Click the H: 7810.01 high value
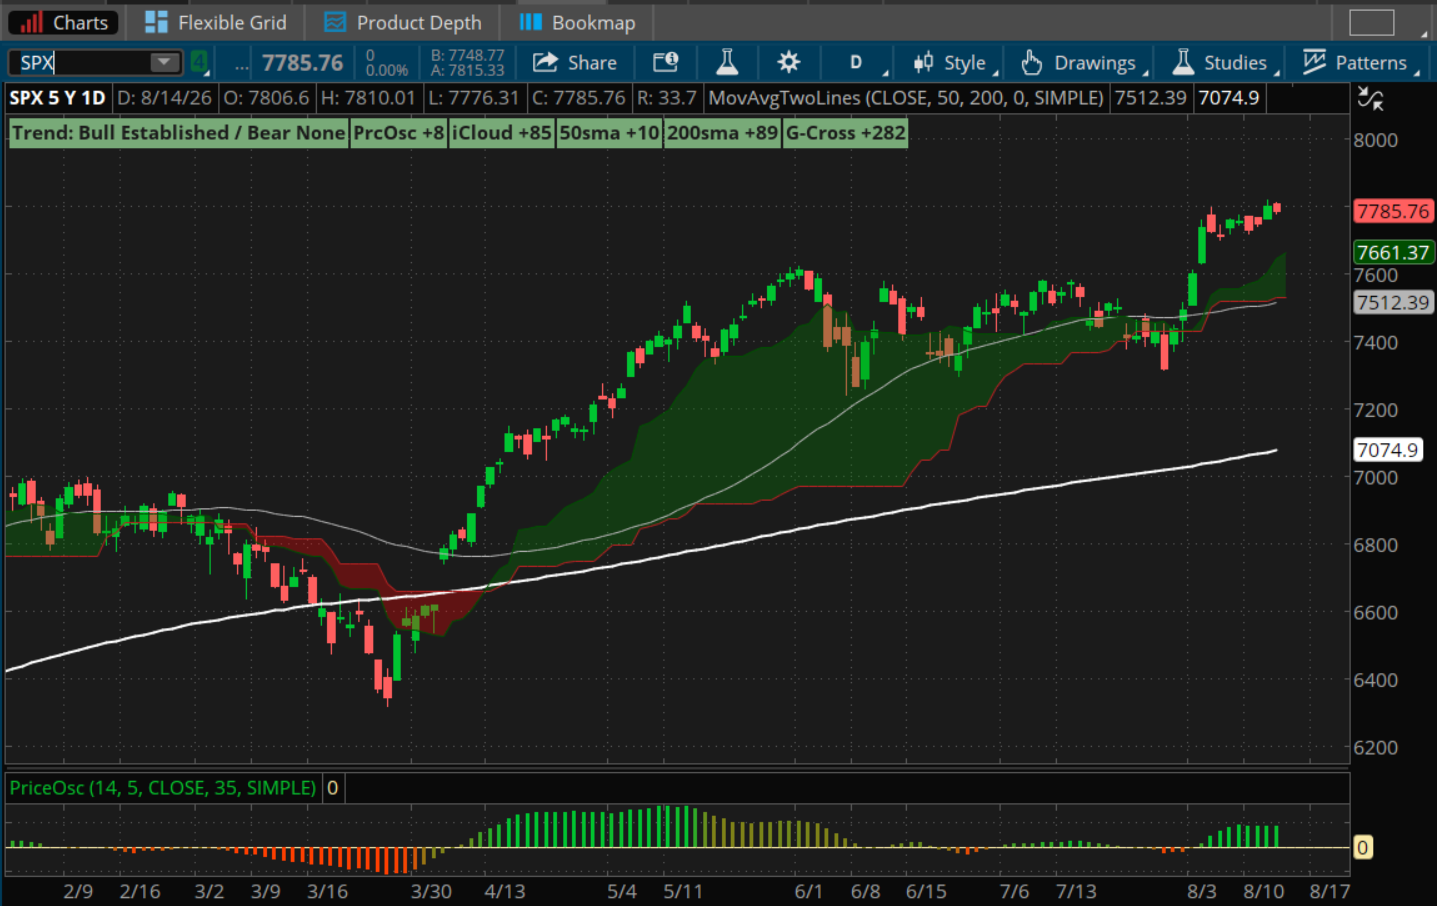The image size is (1437, 906). (x=368, y=98)
